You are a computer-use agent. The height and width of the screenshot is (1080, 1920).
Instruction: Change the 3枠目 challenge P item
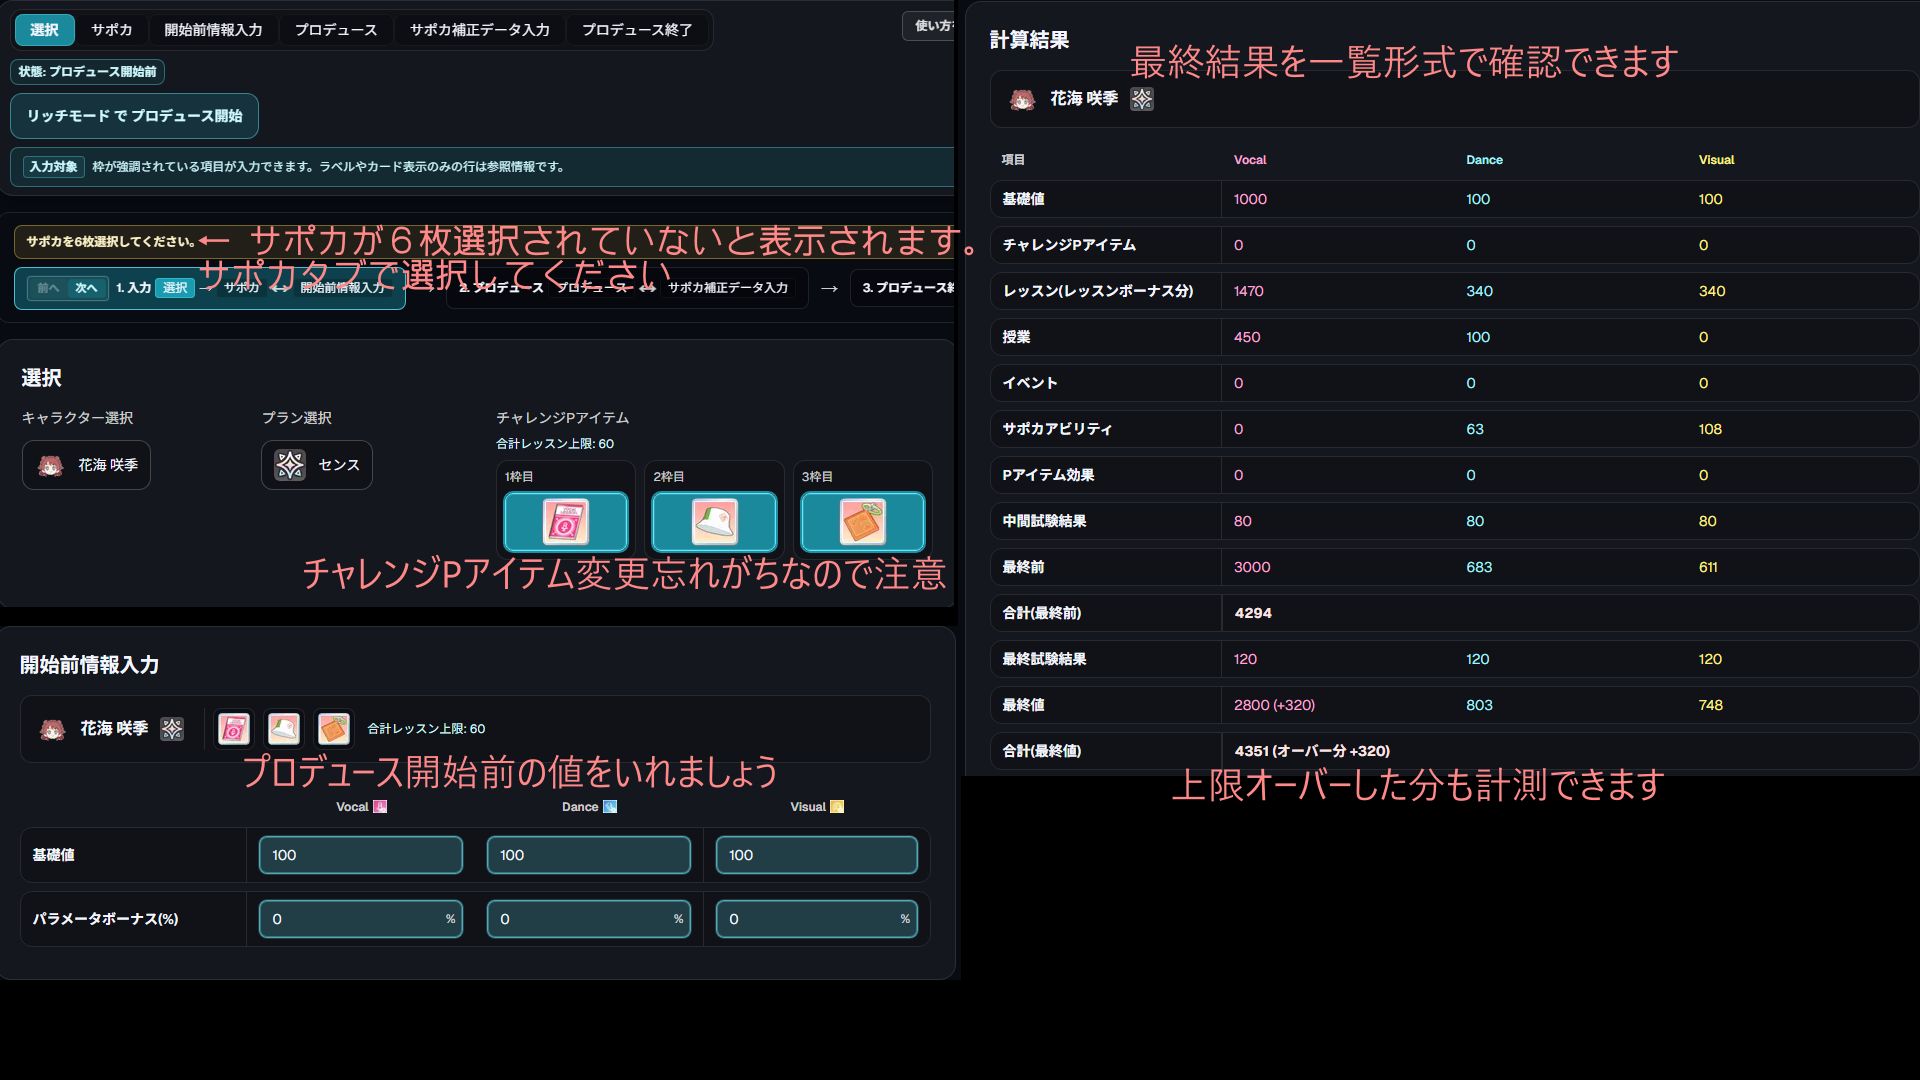click(x=861, y=521)
